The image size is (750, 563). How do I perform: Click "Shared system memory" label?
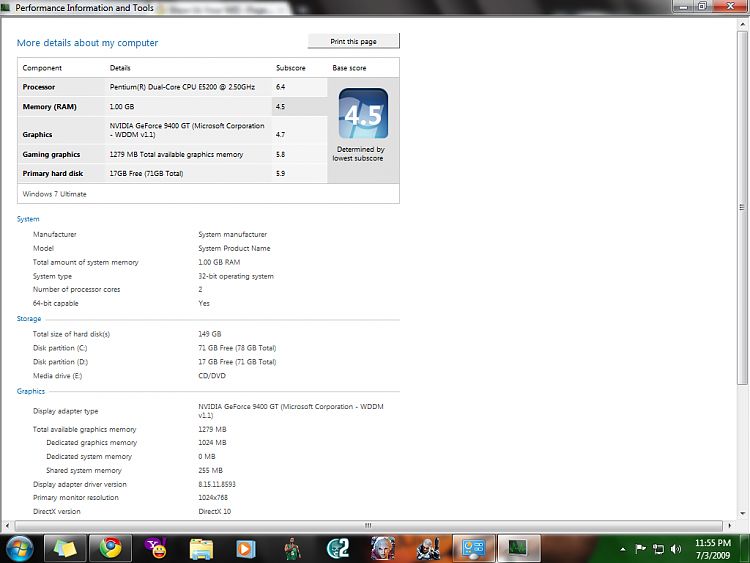point(84,470)
